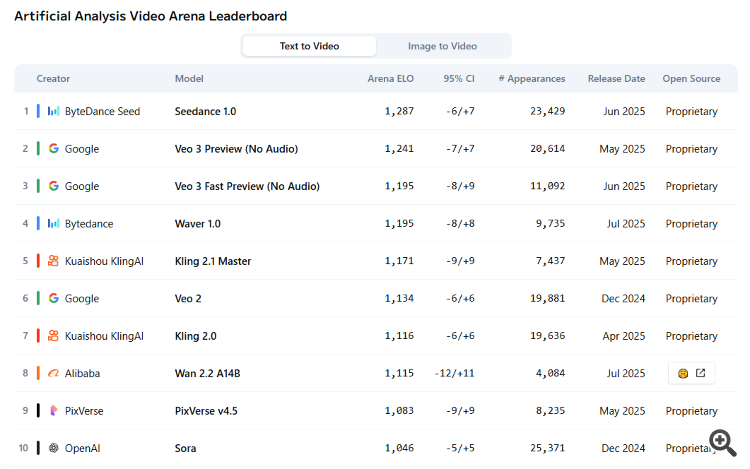This screenshot has width=750, height=469.
Task: Sort by the Release Date column header
Action: click(618, 78)
